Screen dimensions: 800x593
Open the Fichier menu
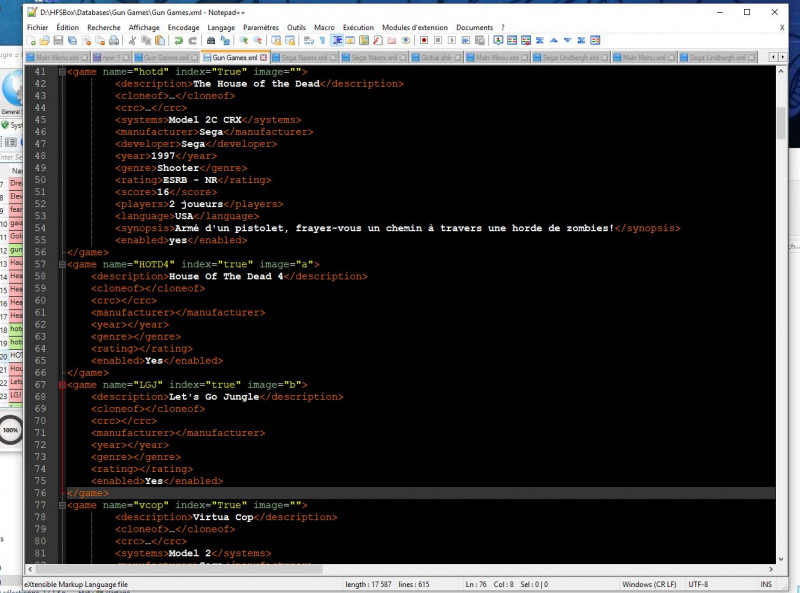click(x=37, y=28)
